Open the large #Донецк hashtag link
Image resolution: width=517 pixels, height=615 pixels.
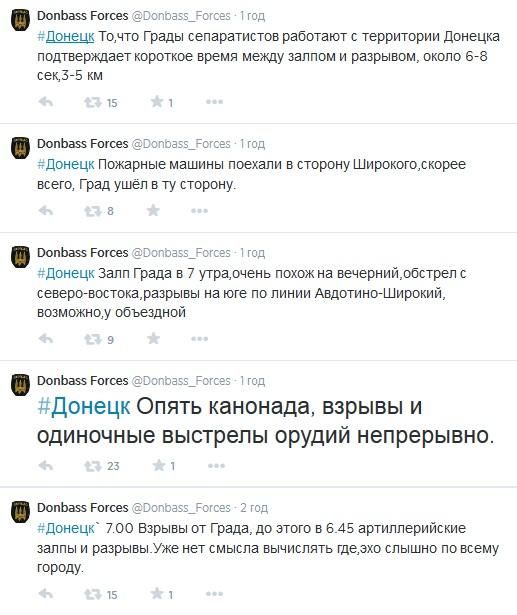[84, 406]
